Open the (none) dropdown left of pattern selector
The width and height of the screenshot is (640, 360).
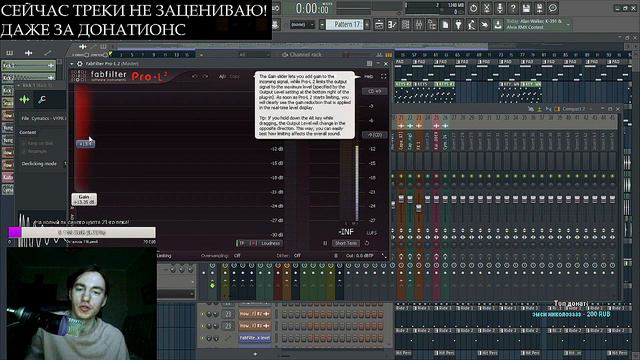point(302,25)
